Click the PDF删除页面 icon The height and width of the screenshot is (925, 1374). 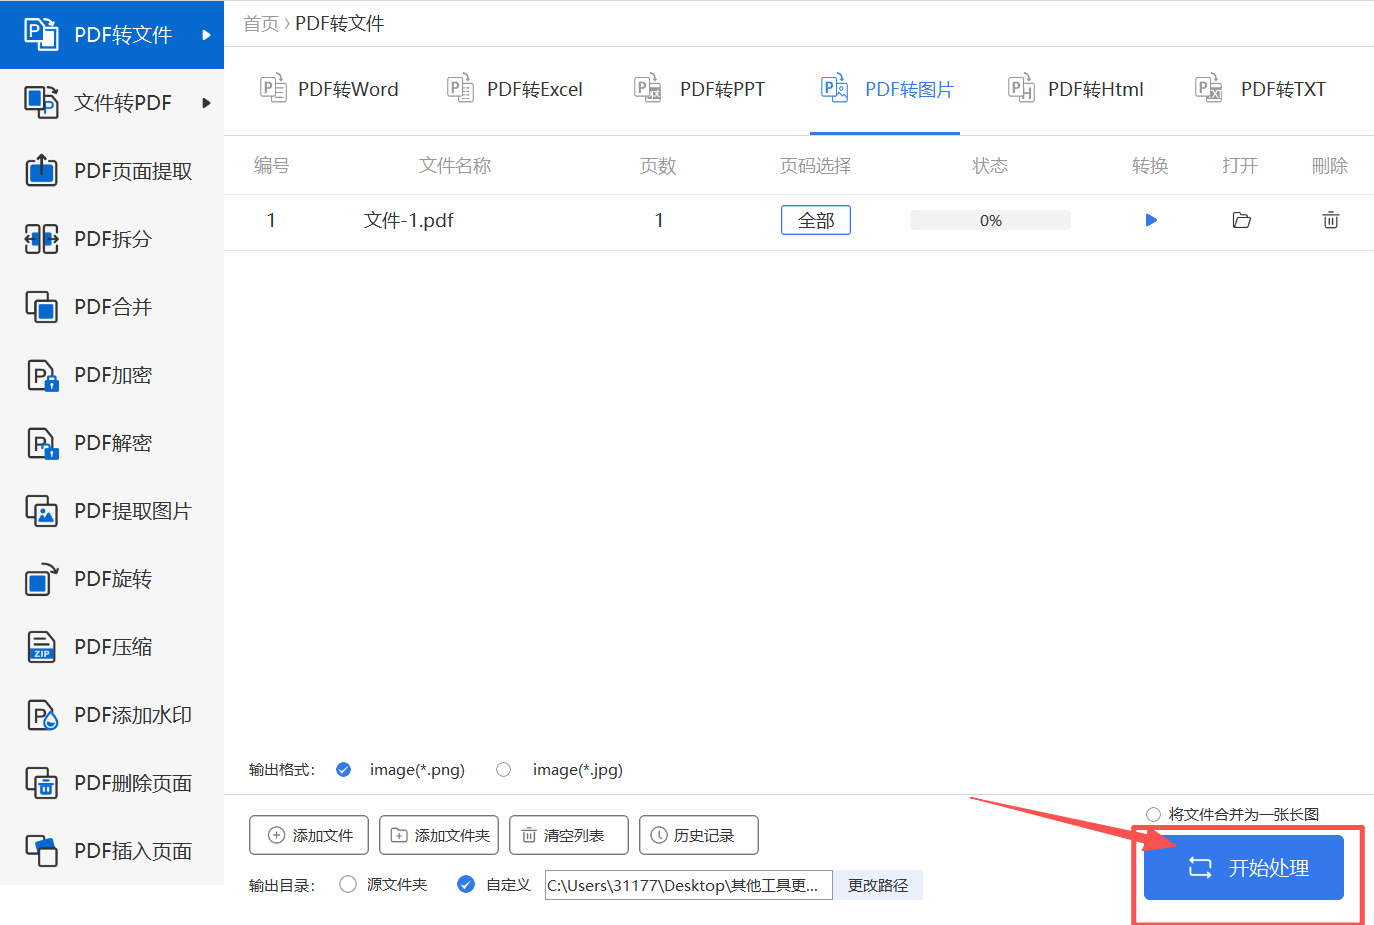[41, 783]
